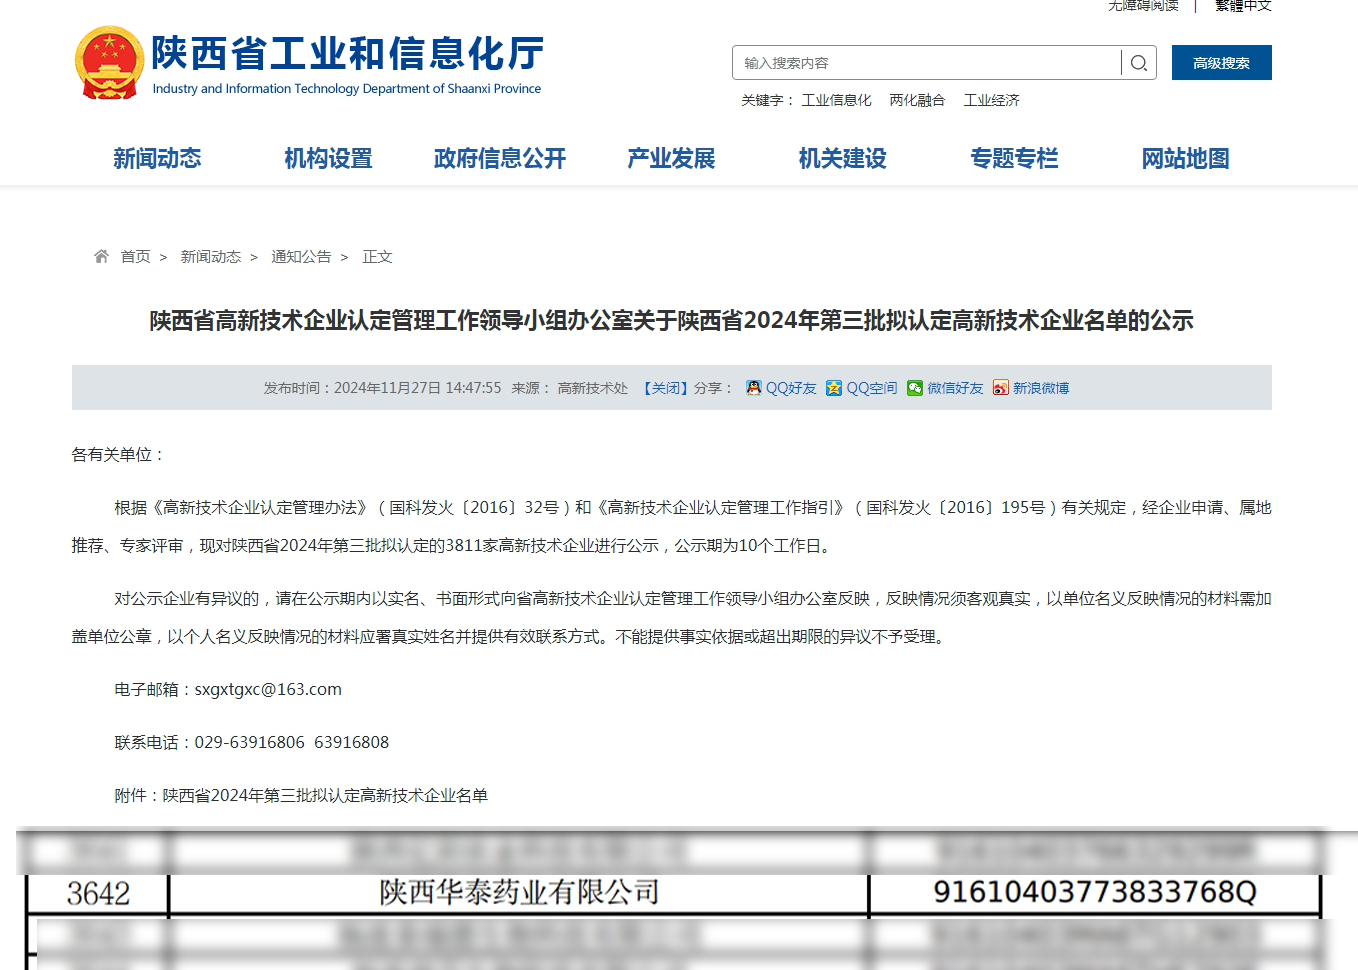Share article with the 微信好友 WeChat icon

click(915, 388)
